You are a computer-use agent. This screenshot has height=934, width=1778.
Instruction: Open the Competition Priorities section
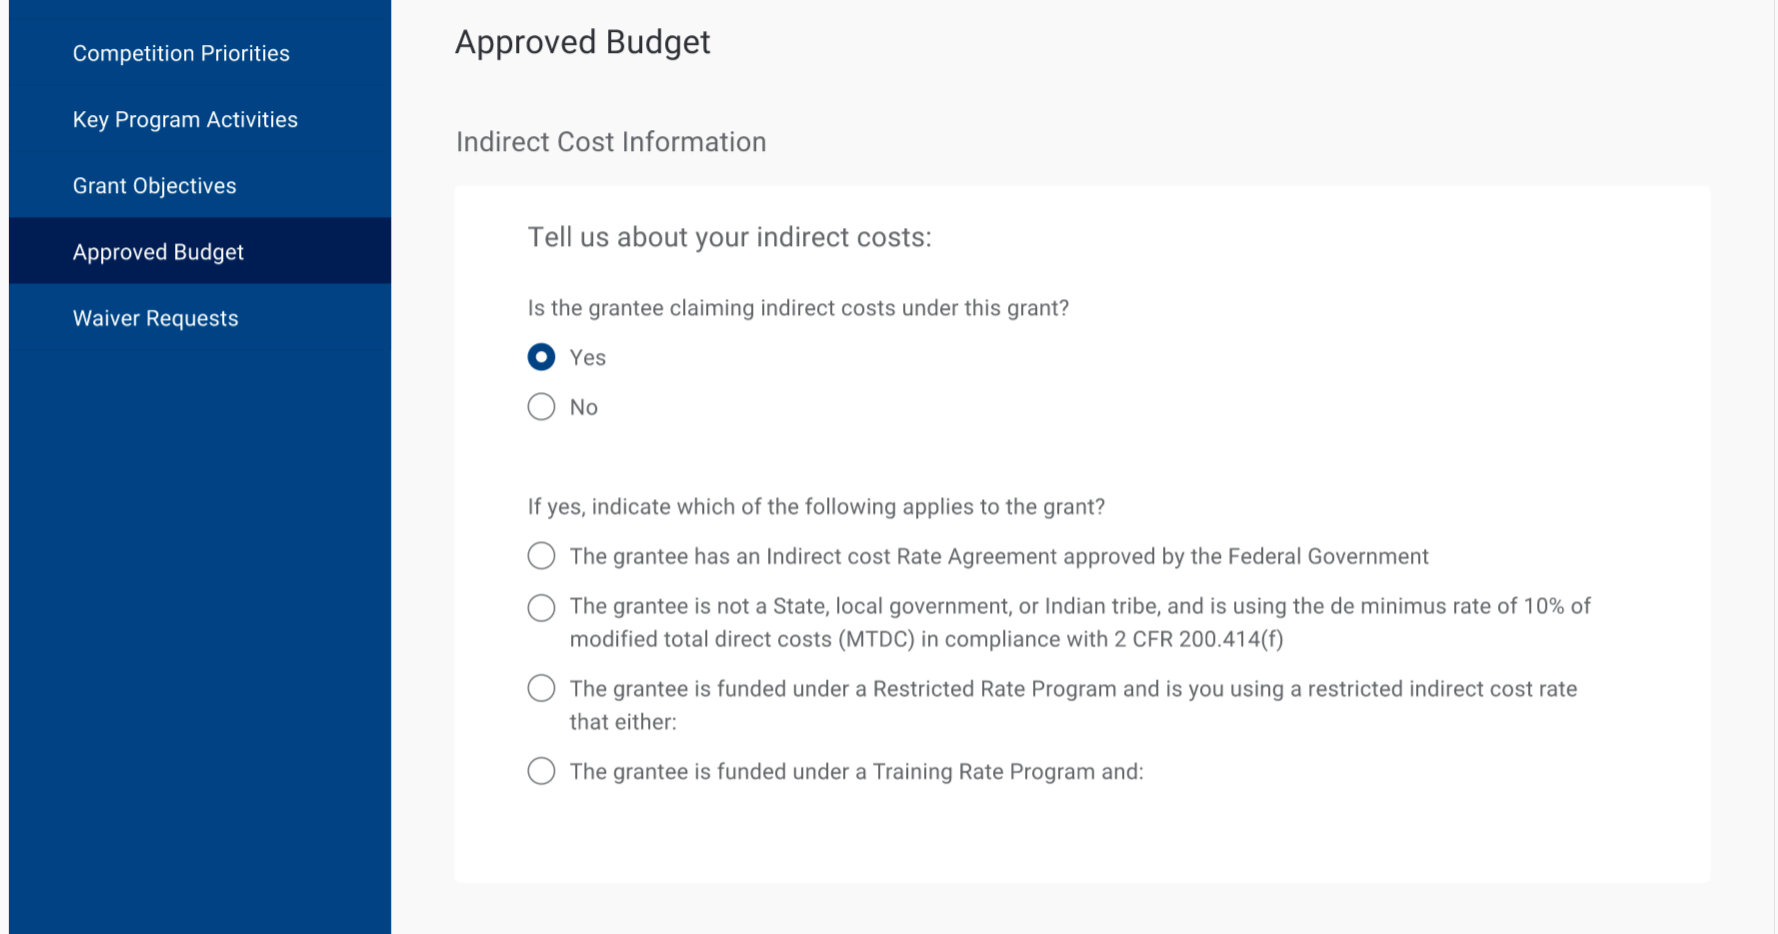181,54
